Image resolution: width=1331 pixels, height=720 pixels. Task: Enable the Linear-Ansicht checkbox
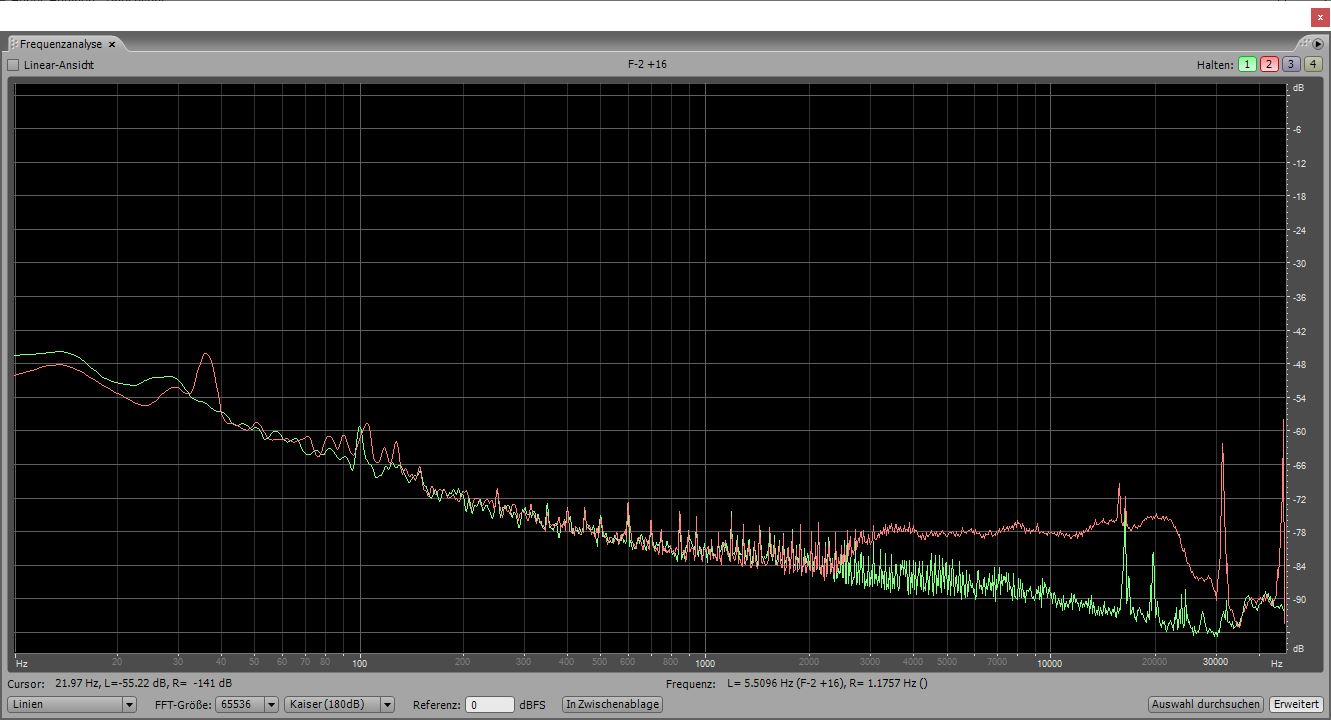[x=13, y=65]
